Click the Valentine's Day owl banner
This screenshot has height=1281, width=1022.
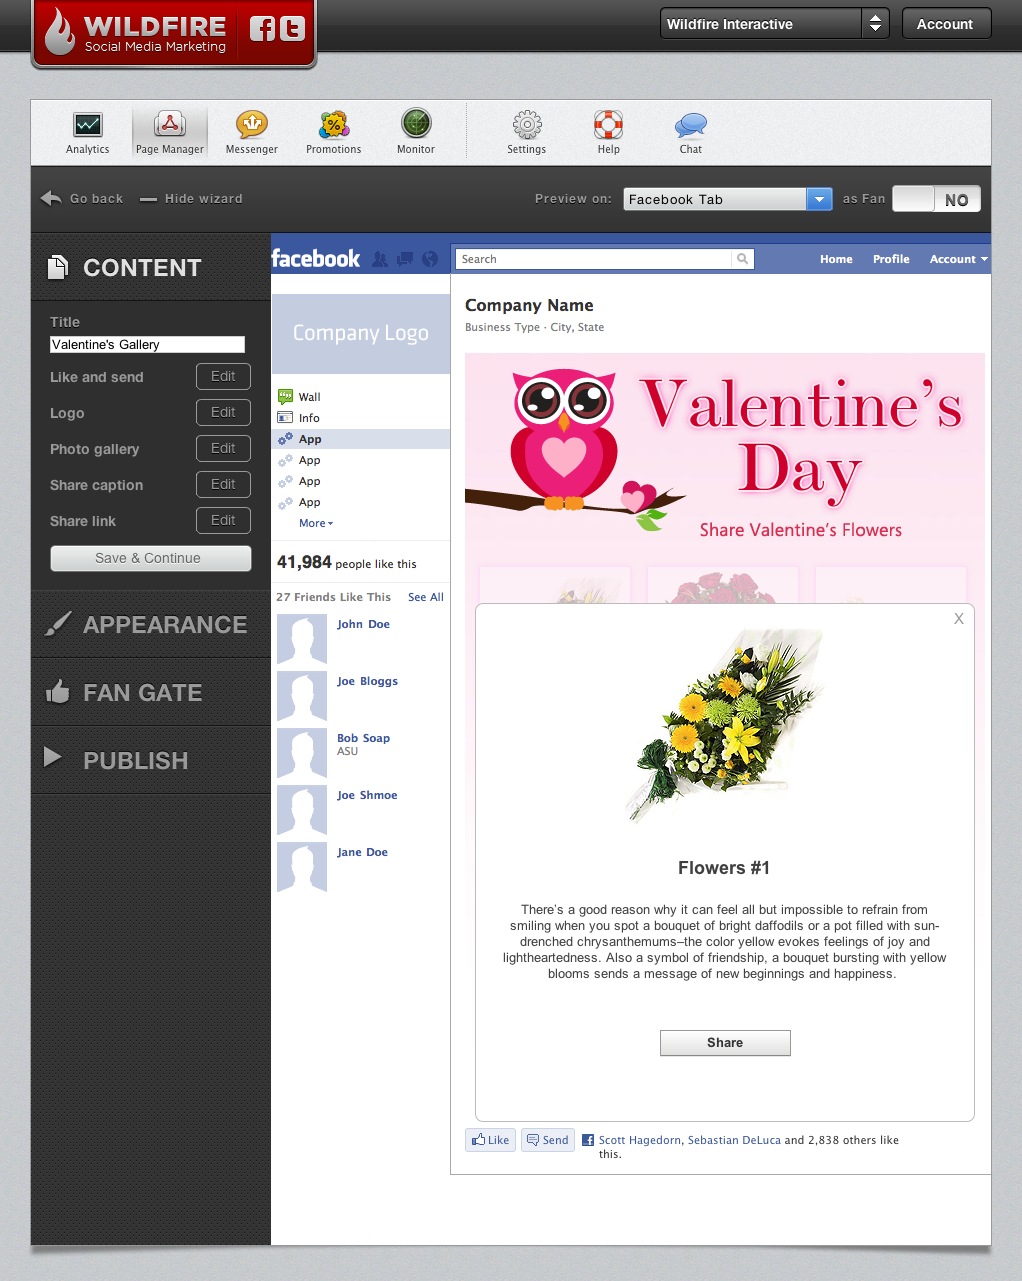click(725, 453)
